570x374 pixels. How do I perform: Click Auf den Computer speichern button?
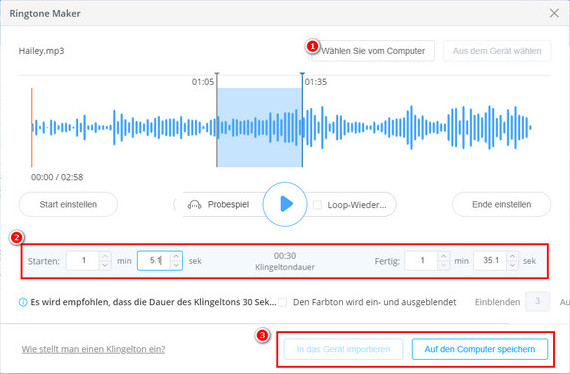pyautogui.click(x=480, y=349)
